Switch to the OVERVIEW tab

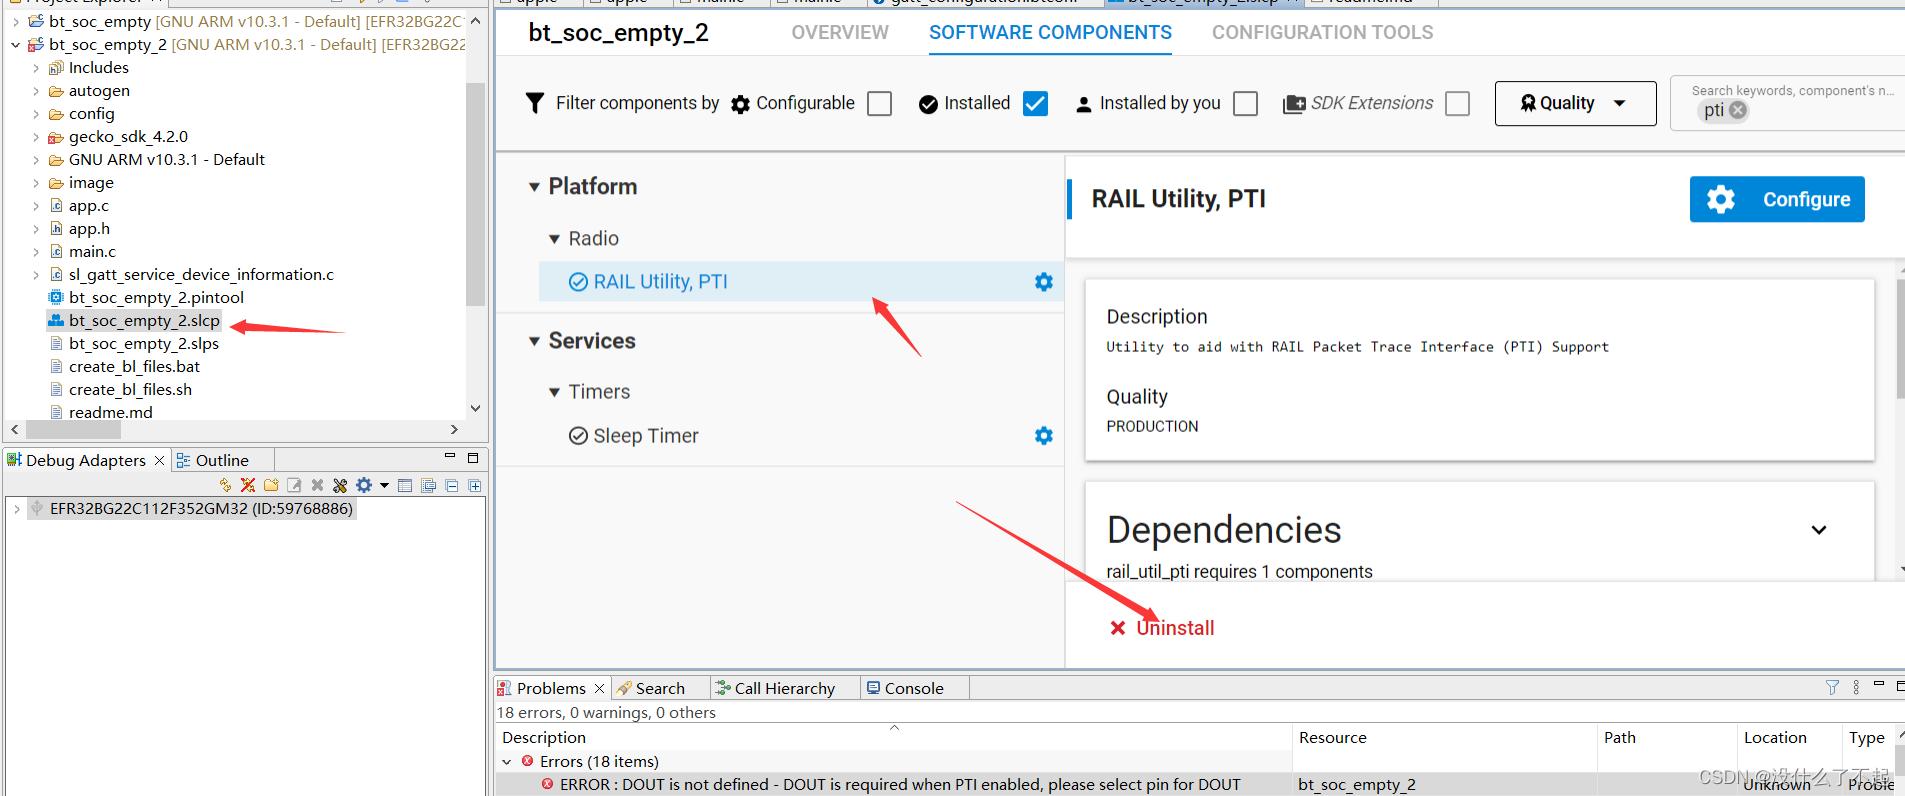[x=840, y=32]
